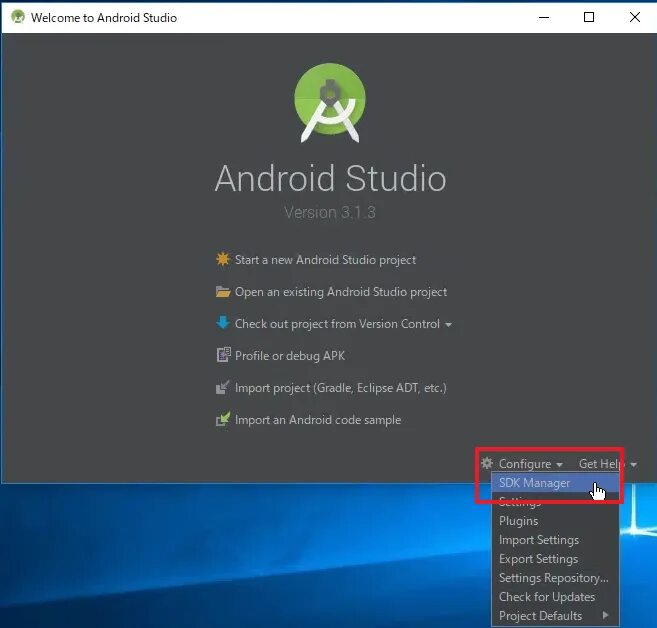Select Check for Updates

click(x=555, y=597)
